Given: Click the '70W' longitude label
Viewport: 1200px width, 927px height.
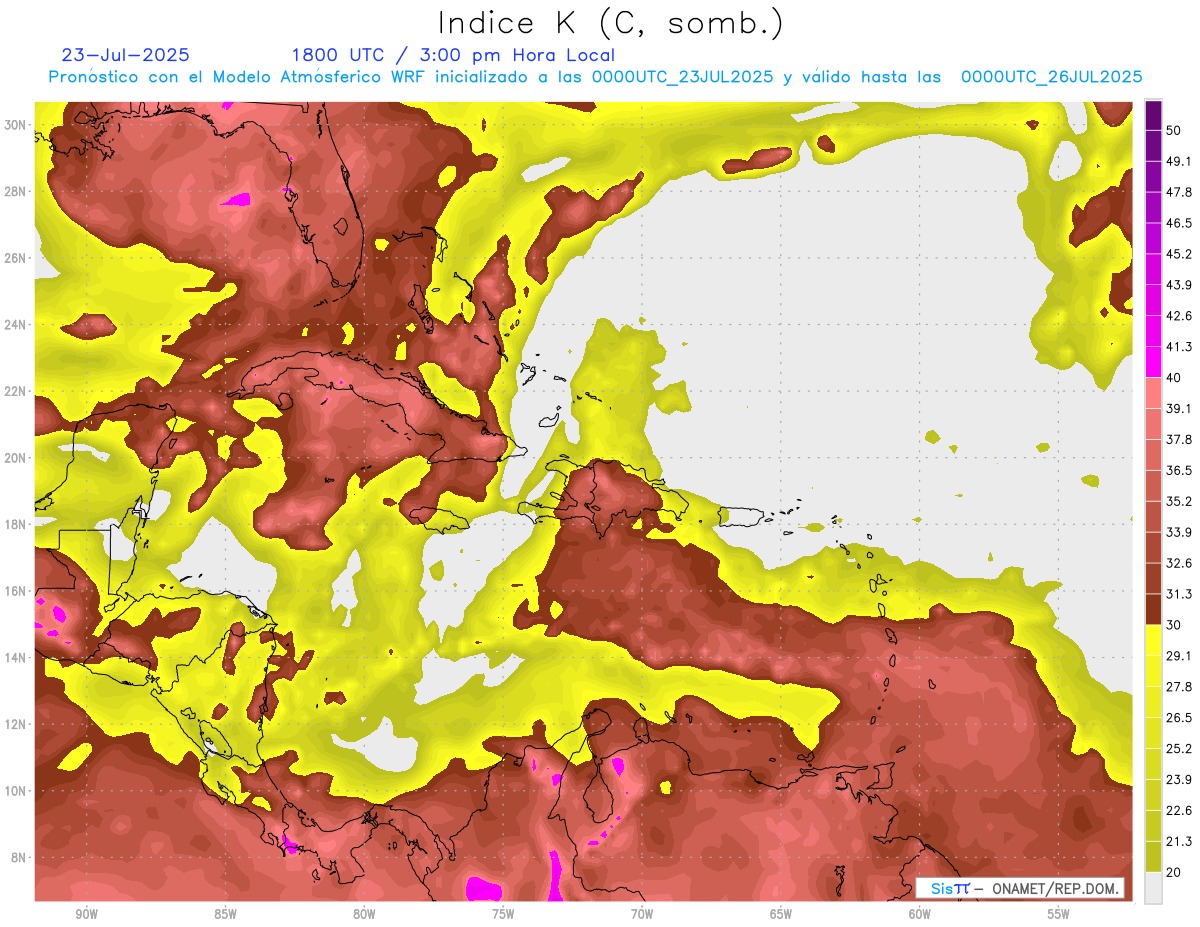Looking at the screenshot, I should point(642,914).
